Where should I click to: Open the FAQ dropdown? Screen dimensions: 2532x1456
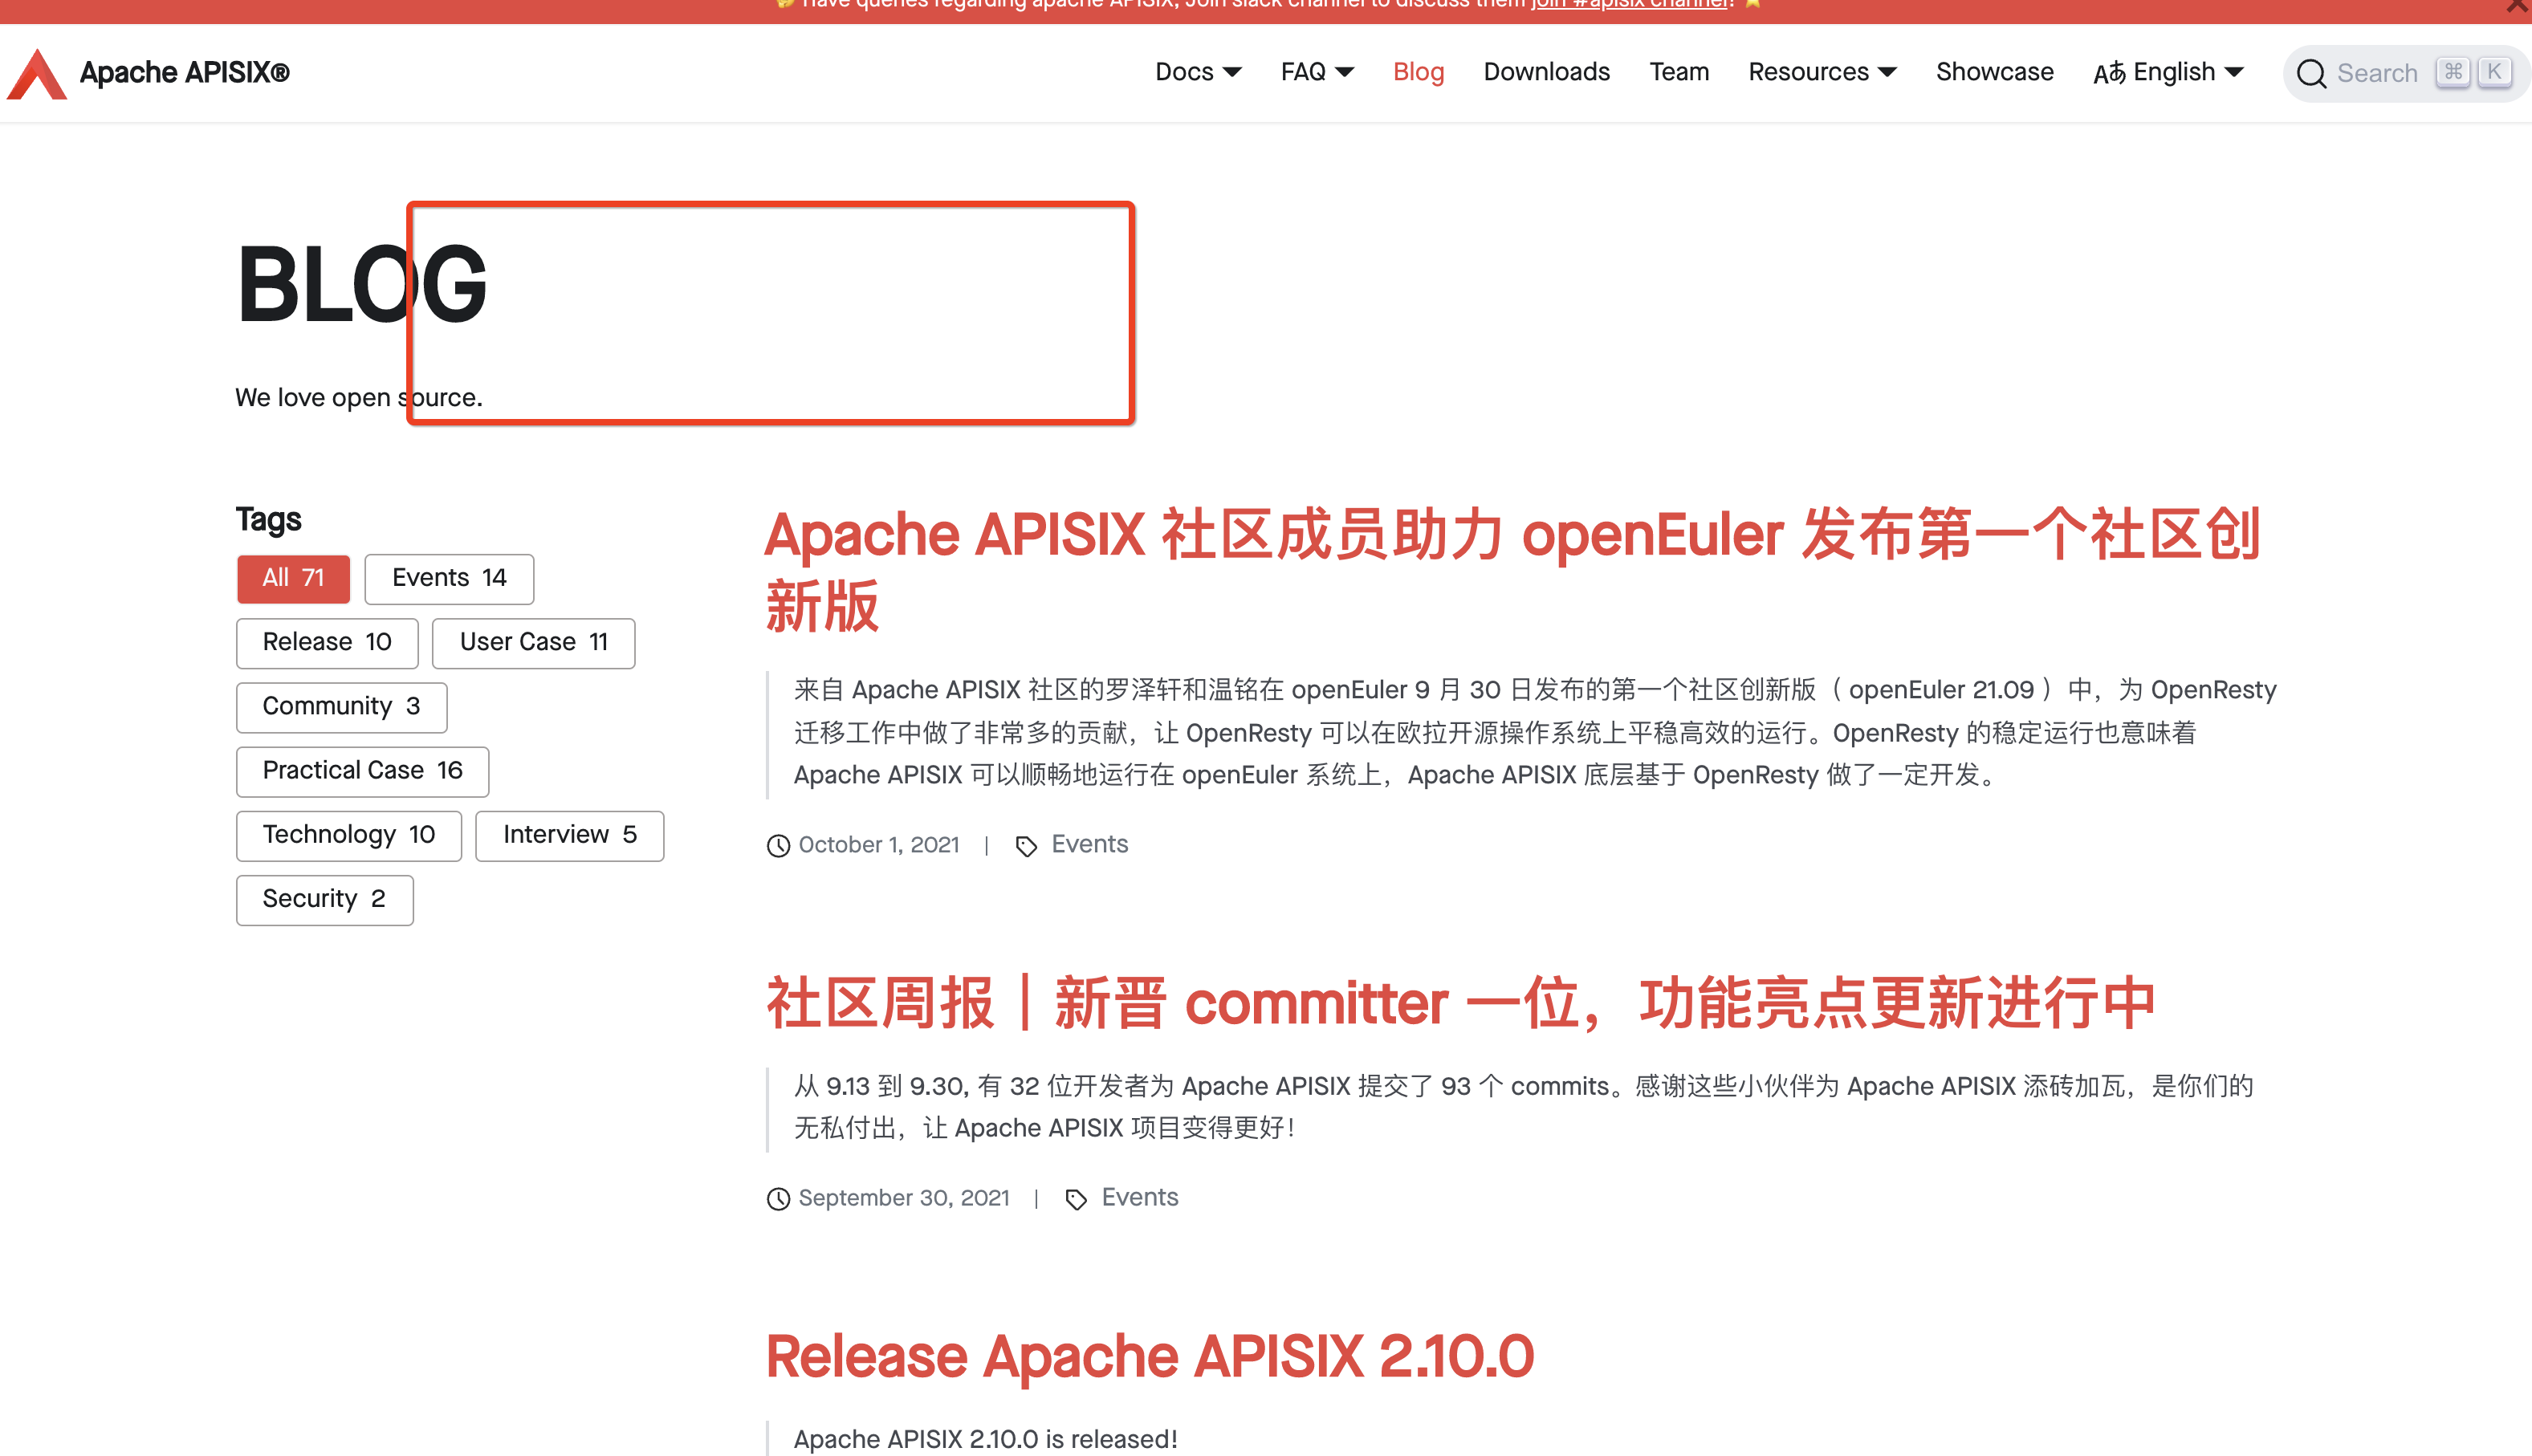point(1316,72)
